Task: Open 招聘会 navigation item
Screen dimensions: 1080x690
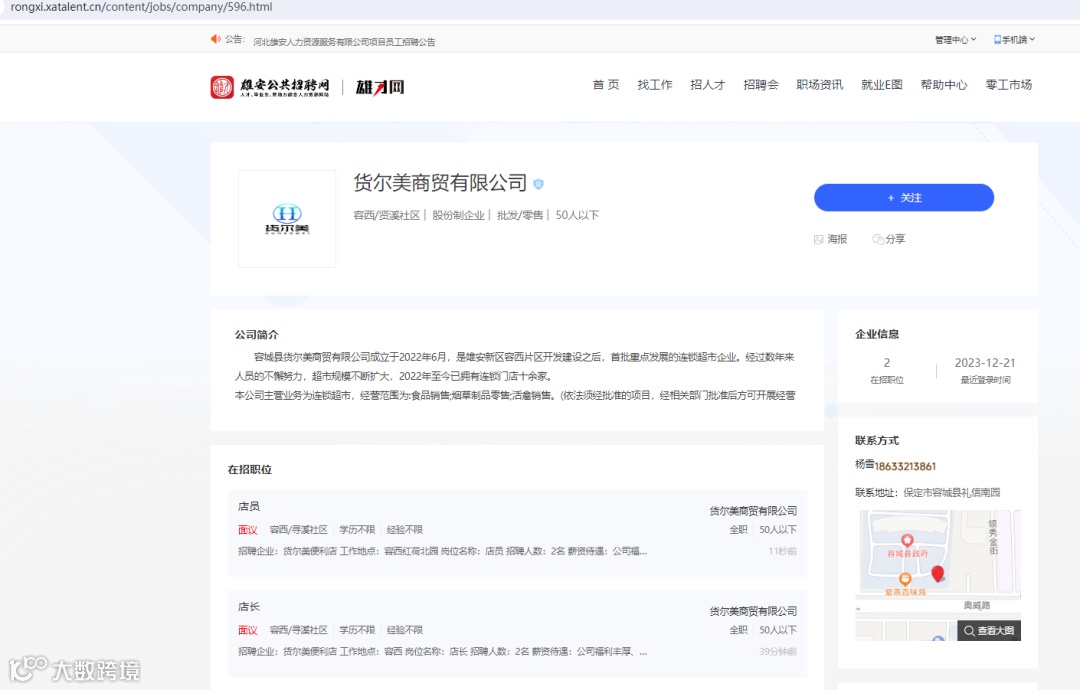Action: [x=760, y=85]
